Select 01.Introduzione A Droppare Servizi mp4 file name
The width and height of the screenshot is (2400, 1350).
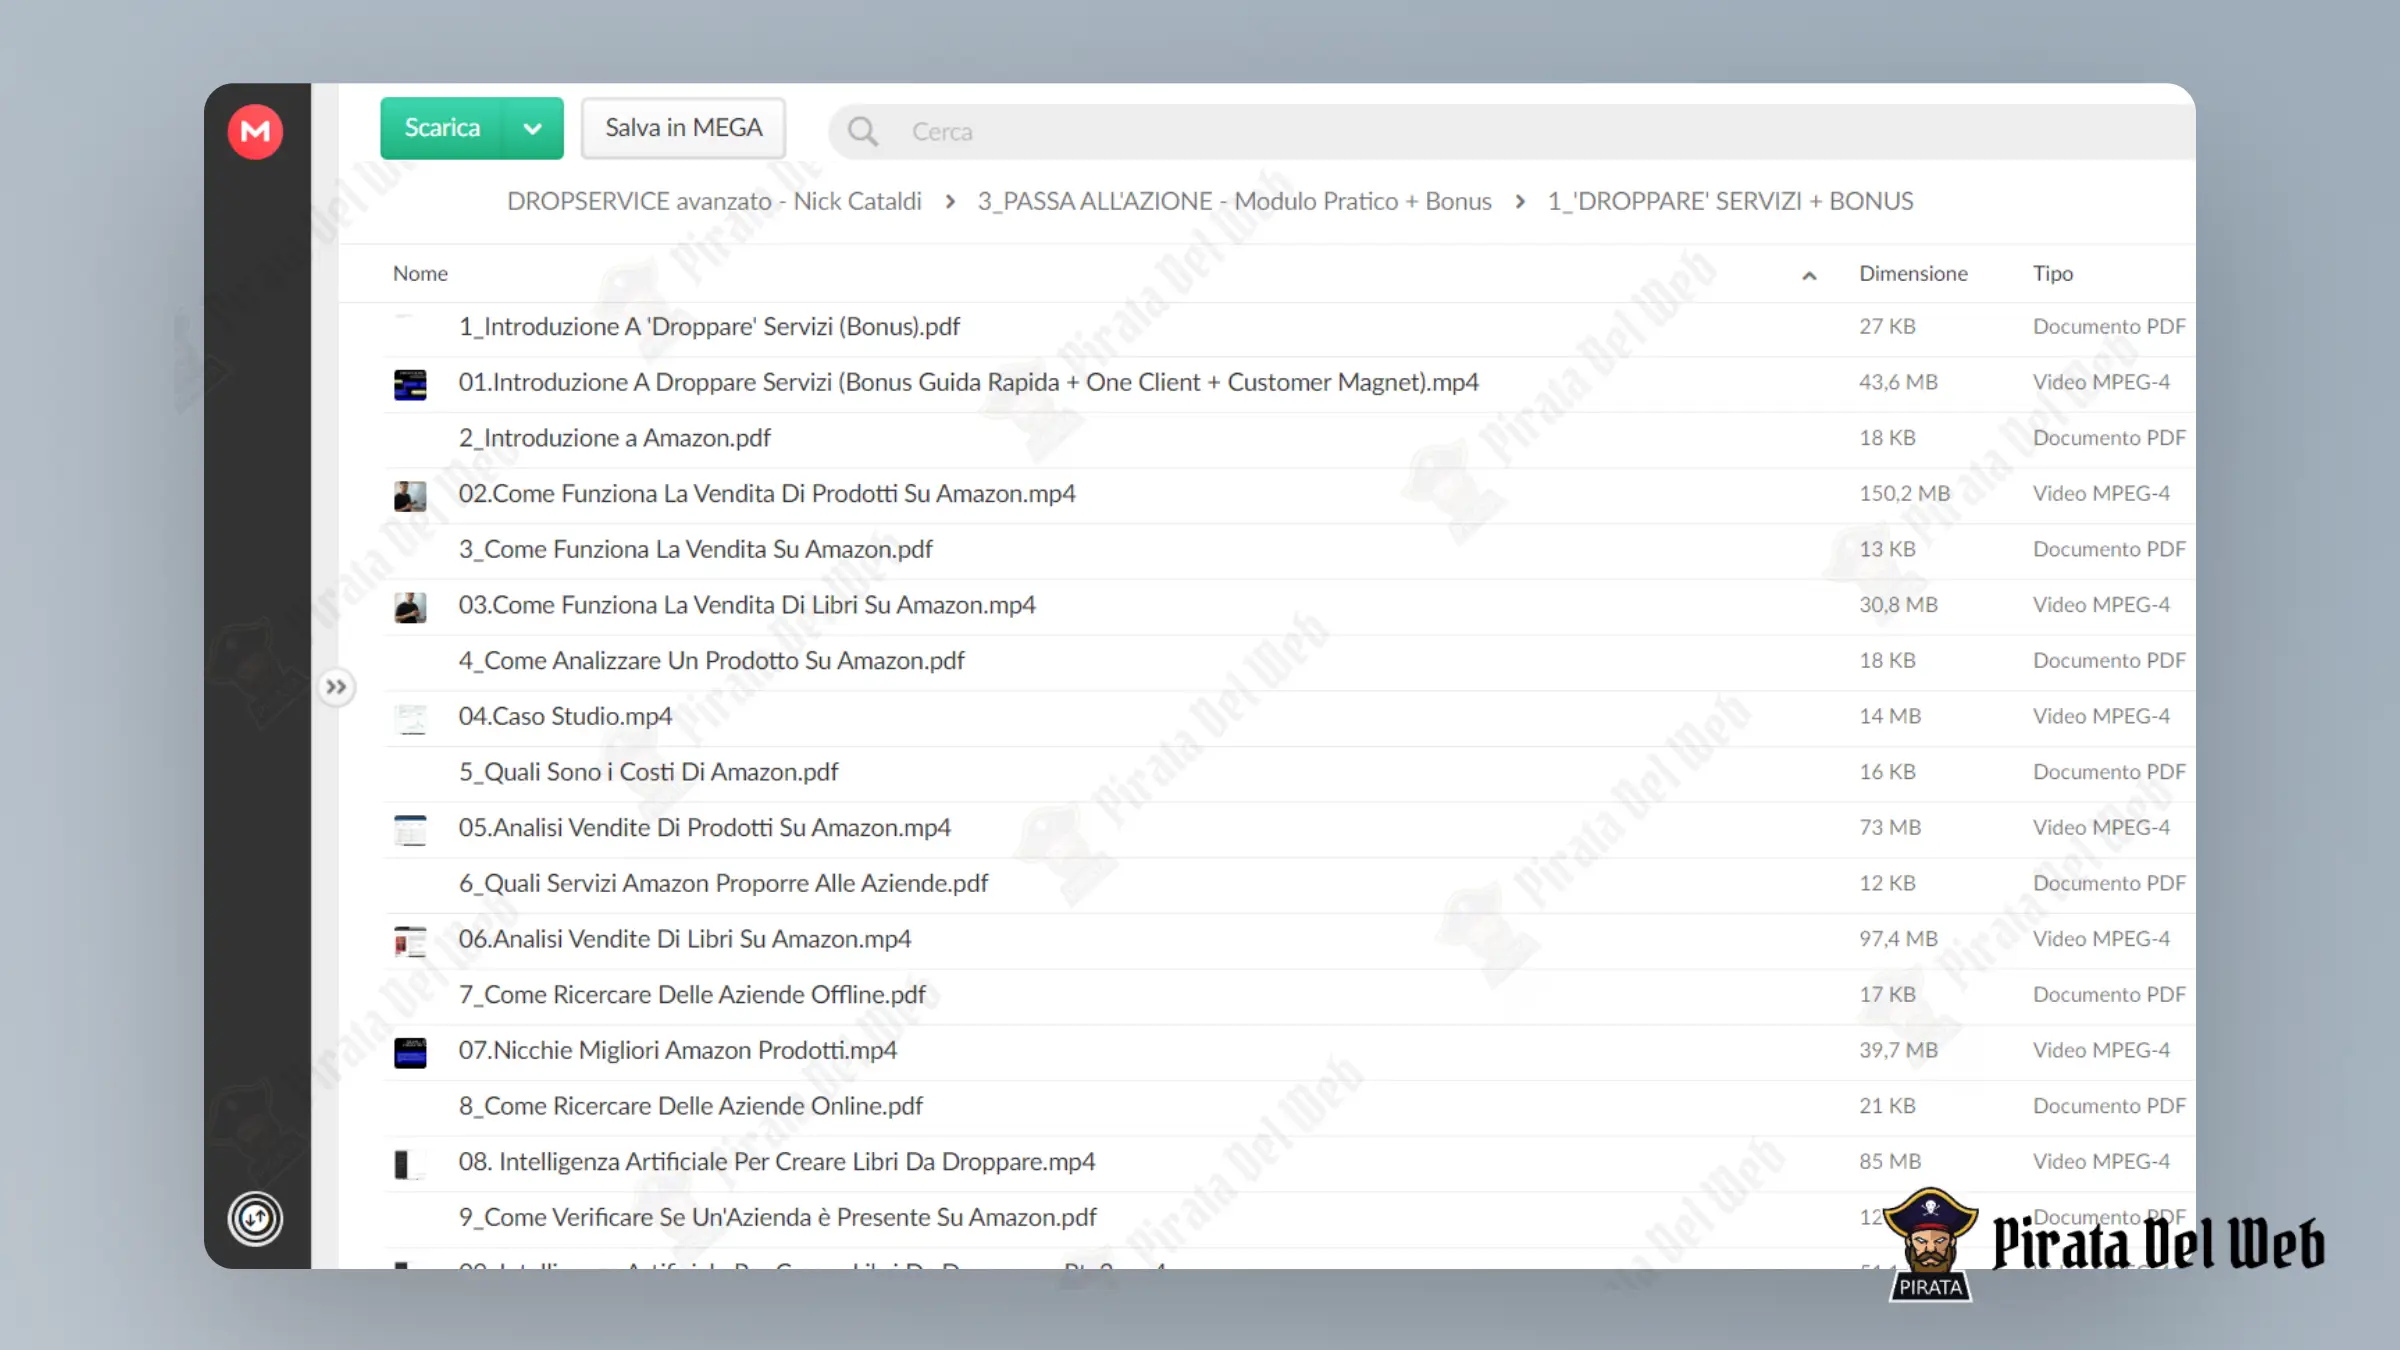968,382
